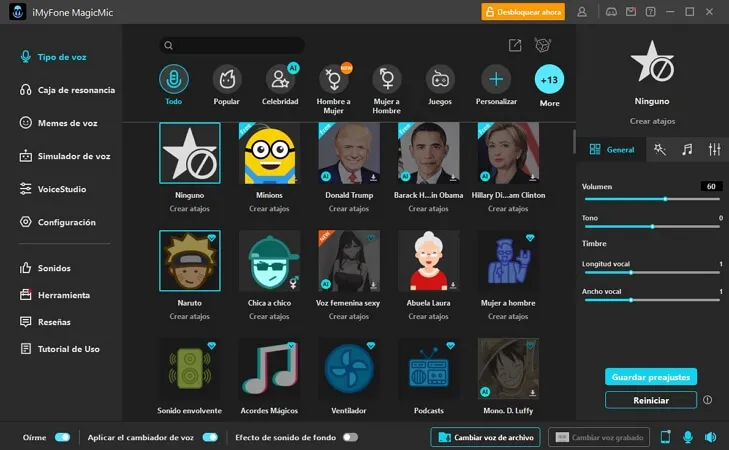This screenshot has height=450, width=729.
Task: Open Tutorial de Uso
Action: [x=60, y=349]
